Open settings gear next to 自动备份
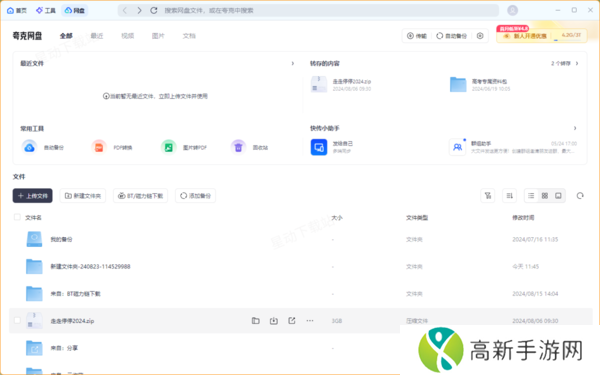Screen dimensions: 600x375 coord(480,36)
